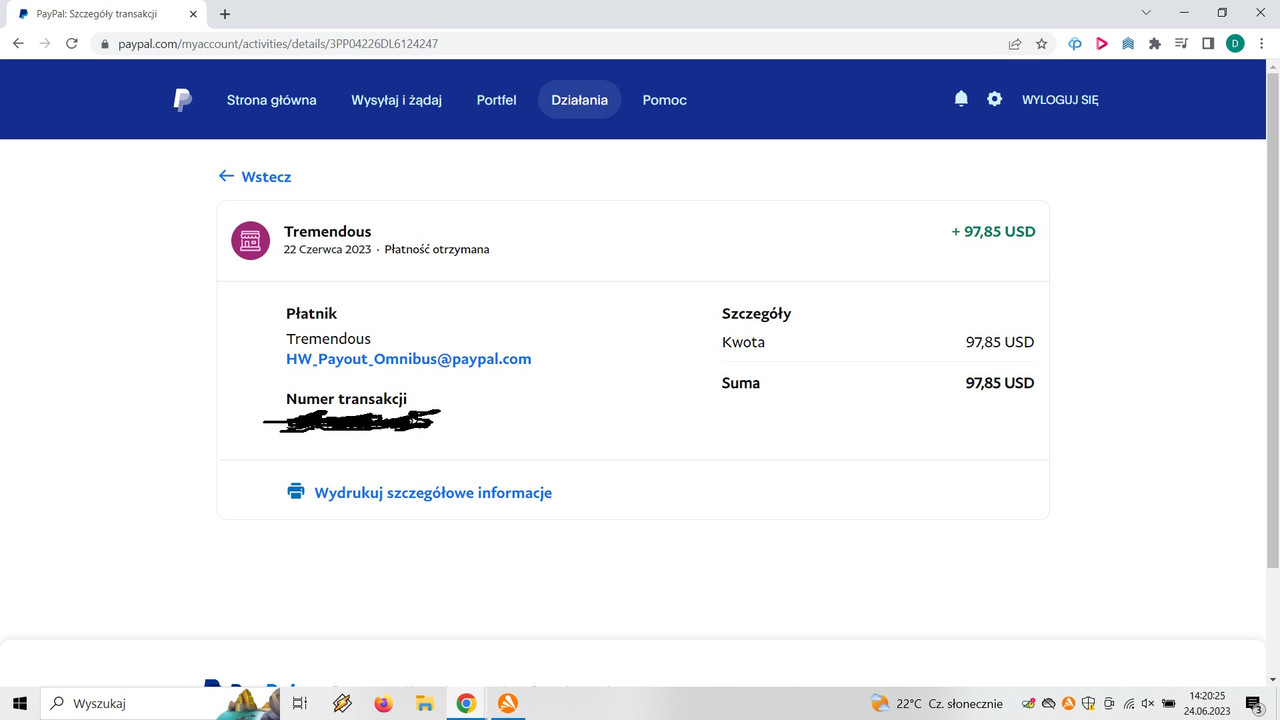This screenshot has width=1280, height=720.
Task: Click the Wyszukaj taskbar search box
Action: tap(160, 703)
